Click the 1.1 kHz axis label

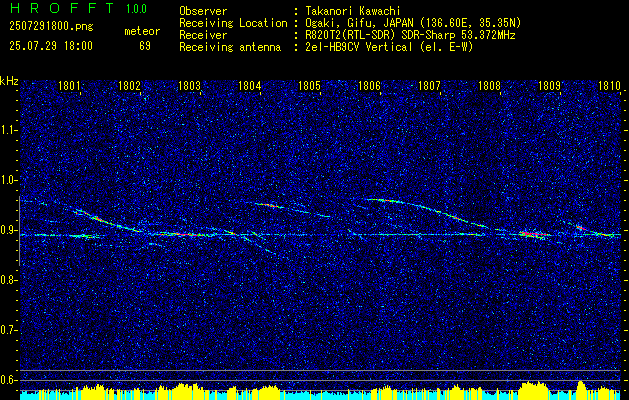pyautogui.click(x=8, y=130)
